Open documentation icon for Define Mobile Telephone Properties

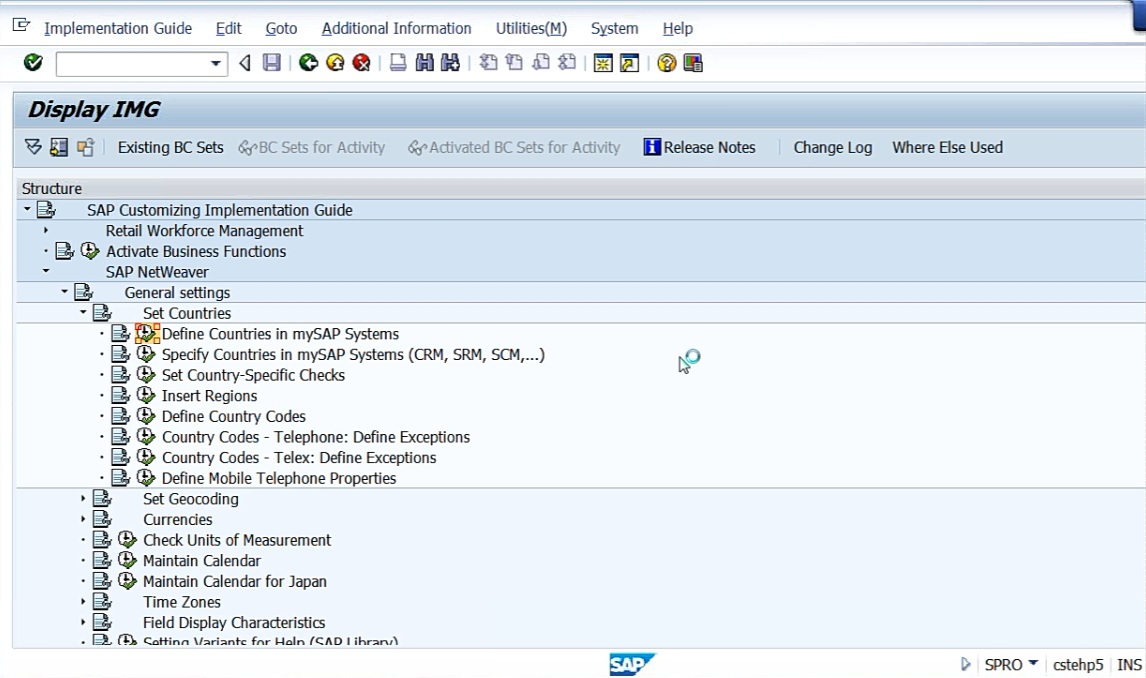coord(120,478)
